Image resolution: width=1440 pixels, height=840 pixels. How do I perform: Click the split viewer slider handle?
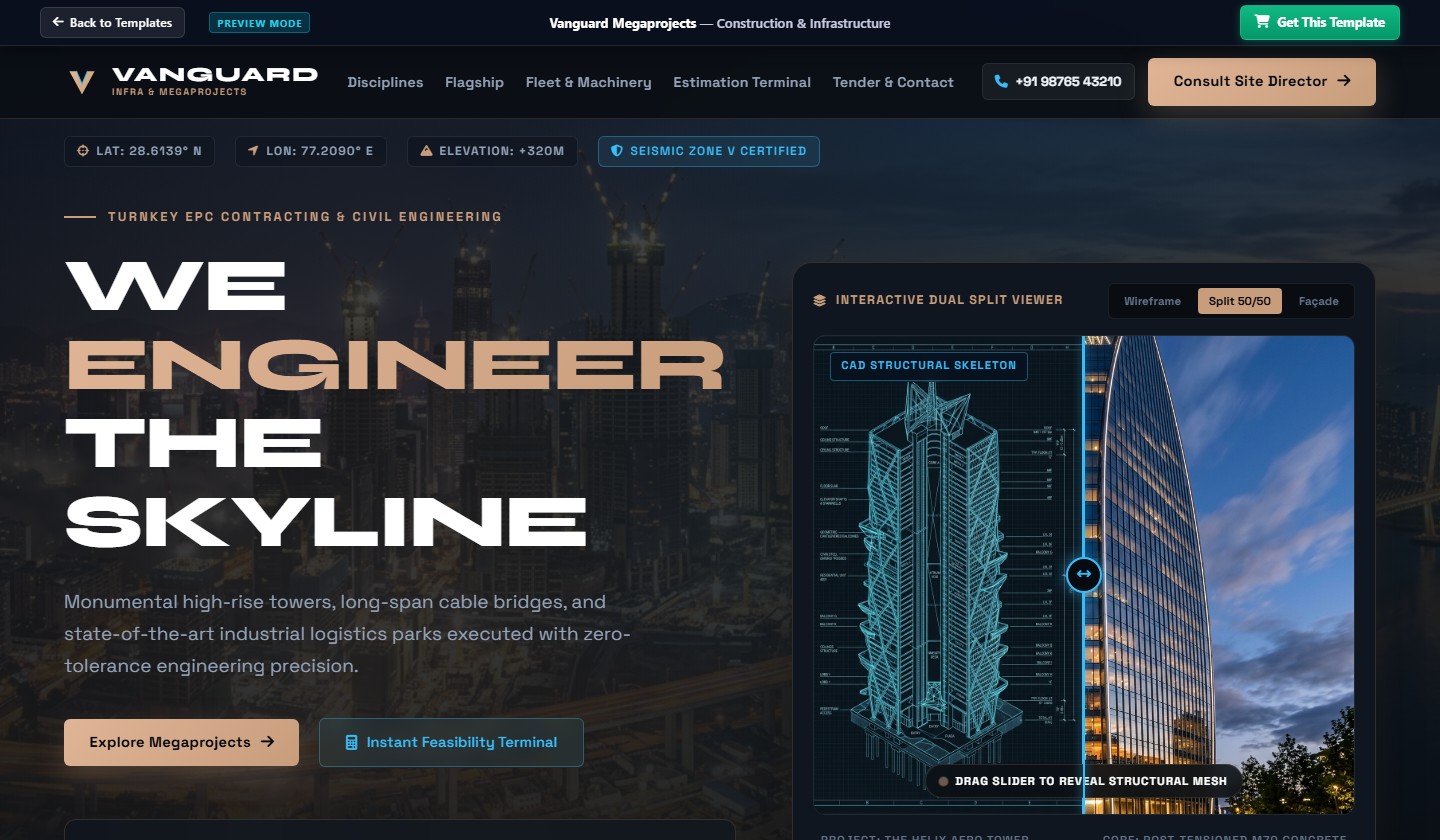(x=1084, y=575)
